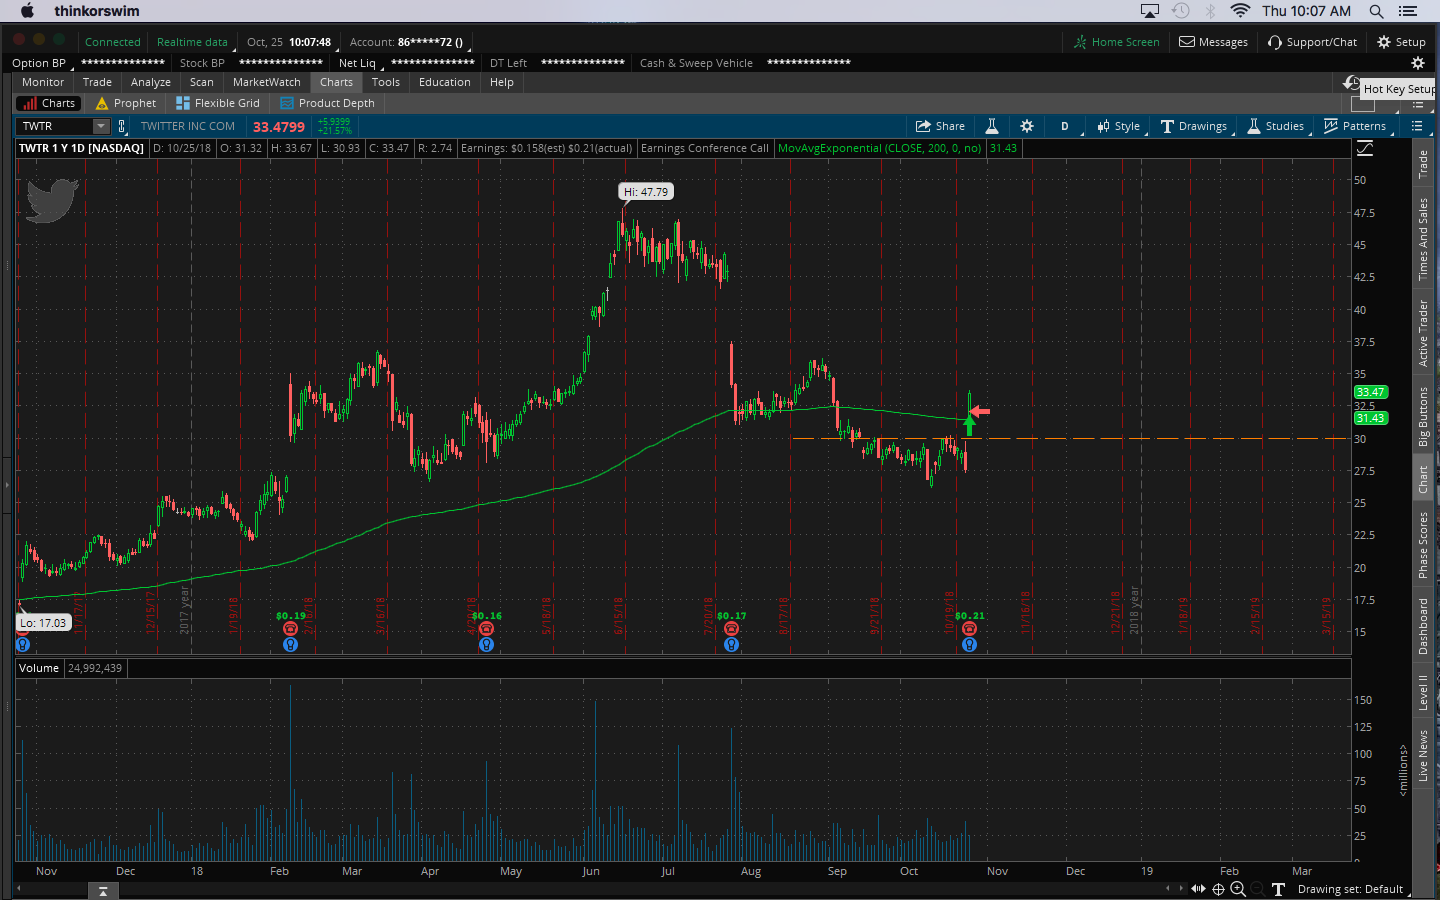Viewport: 1440px width, 900px height.
Task: Open the Patterns menu
Action: [1355, 126]
